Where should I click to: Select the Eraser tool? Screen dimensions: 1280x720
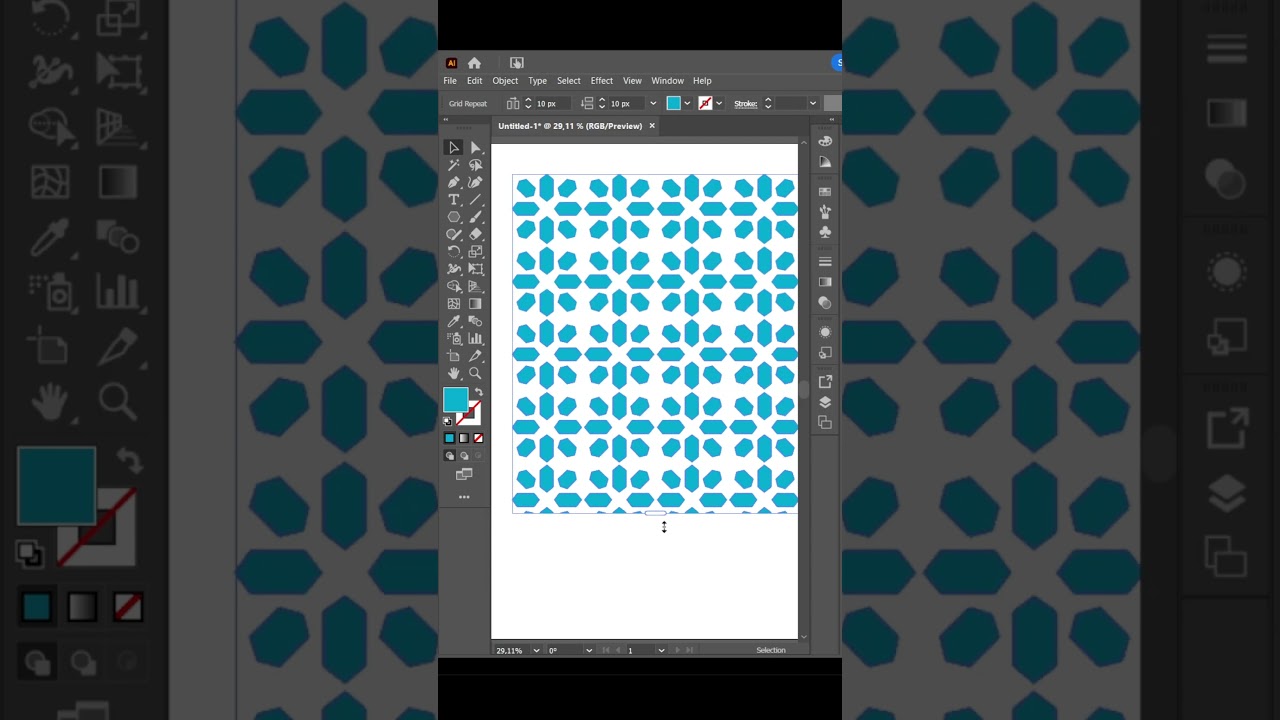tap(476, 234)
